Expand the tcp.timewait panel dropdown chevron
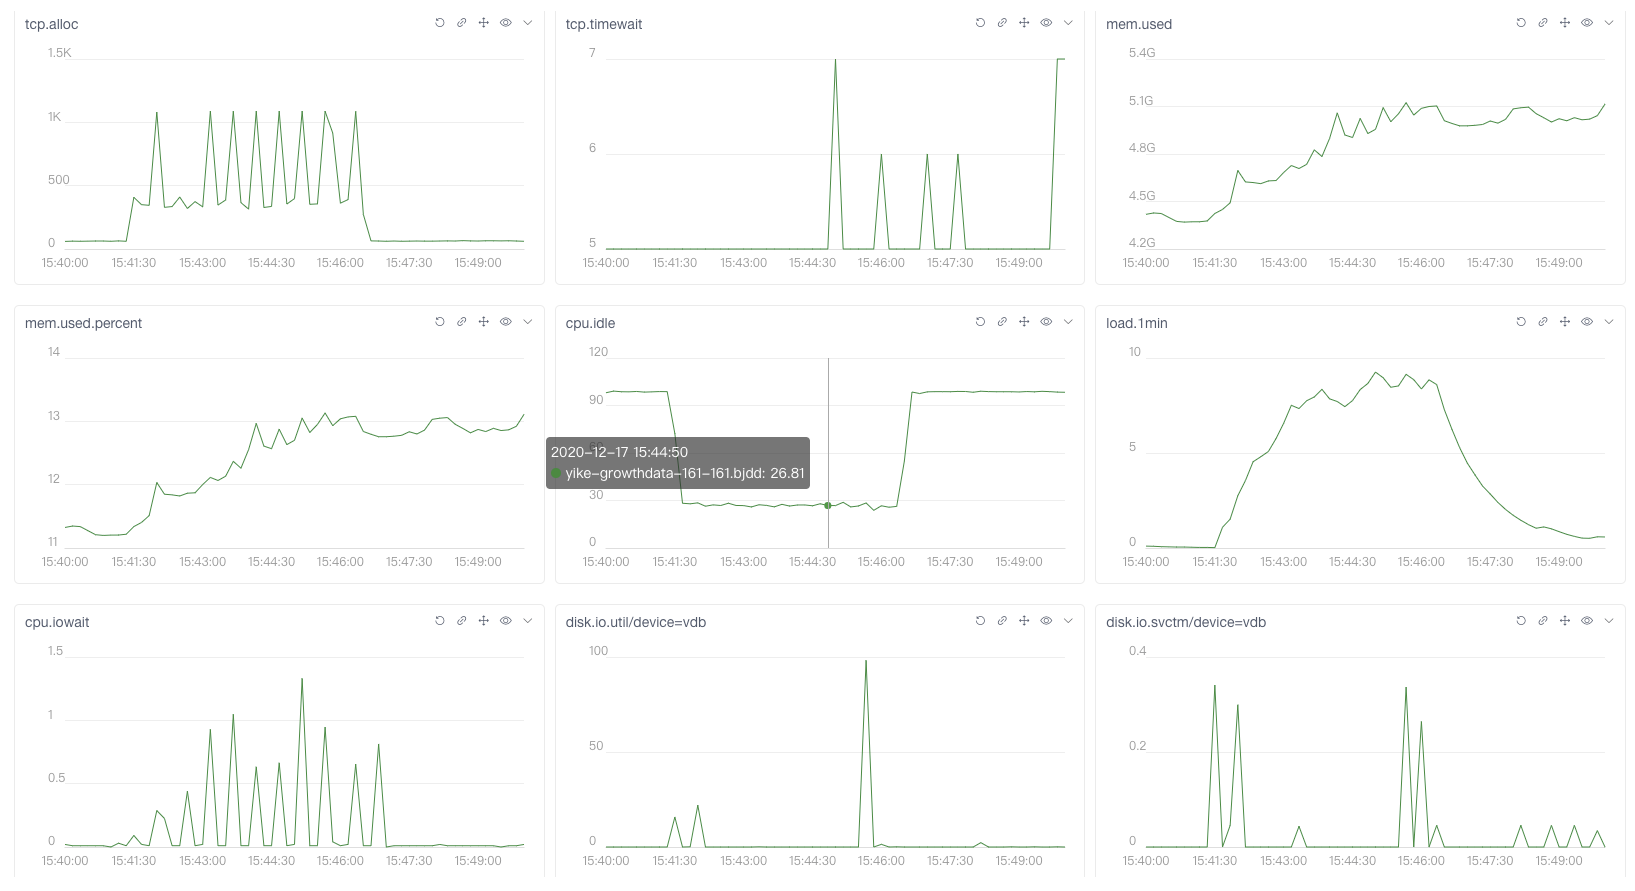1635x891 pixels. click(1068, 23)
